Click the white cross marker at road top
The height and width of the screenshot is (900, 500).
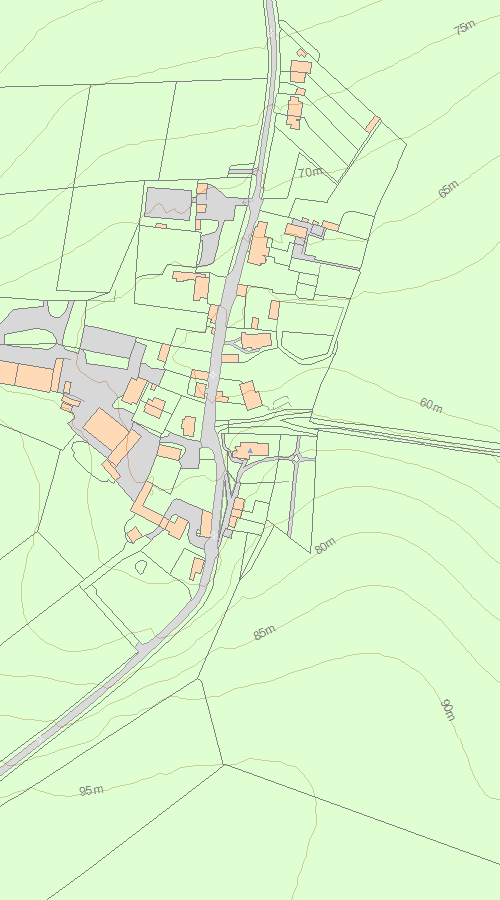[270, 33]
